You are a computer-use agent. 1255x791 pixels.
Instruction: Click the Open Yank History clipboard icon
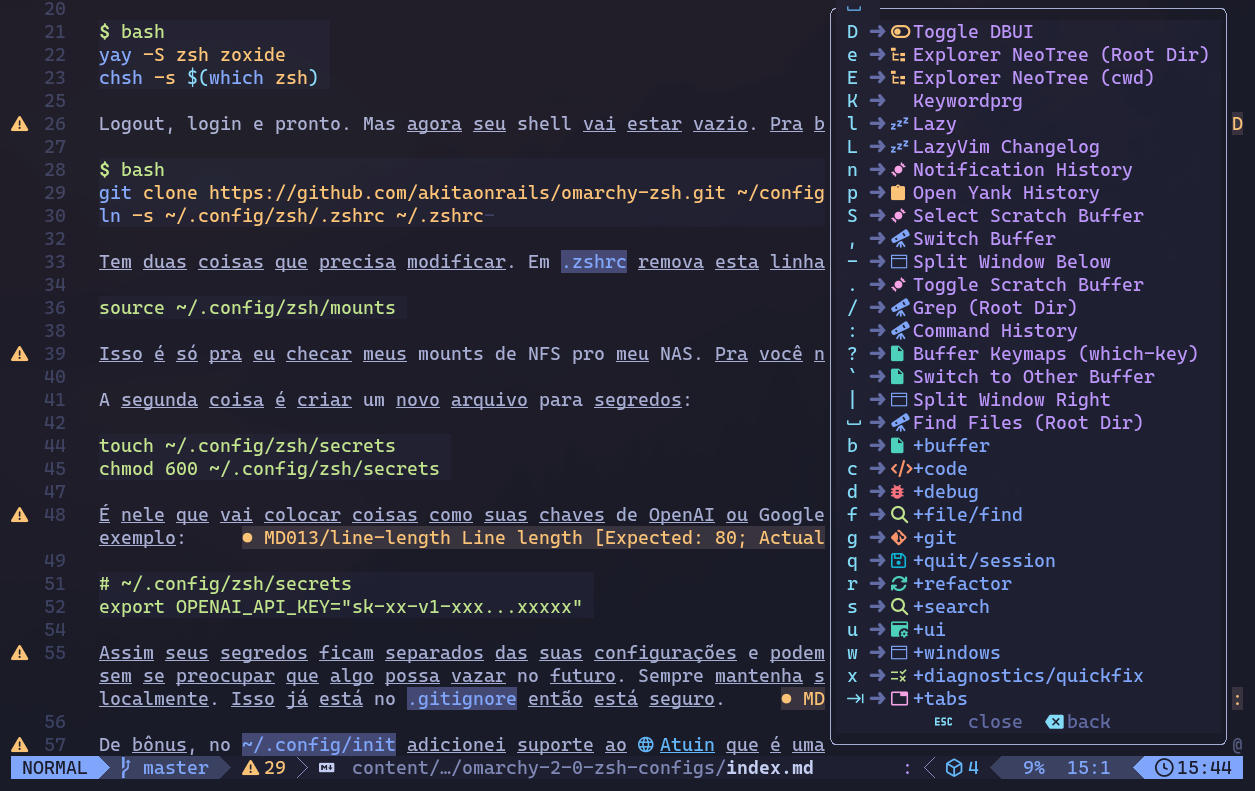pos(899,193)
